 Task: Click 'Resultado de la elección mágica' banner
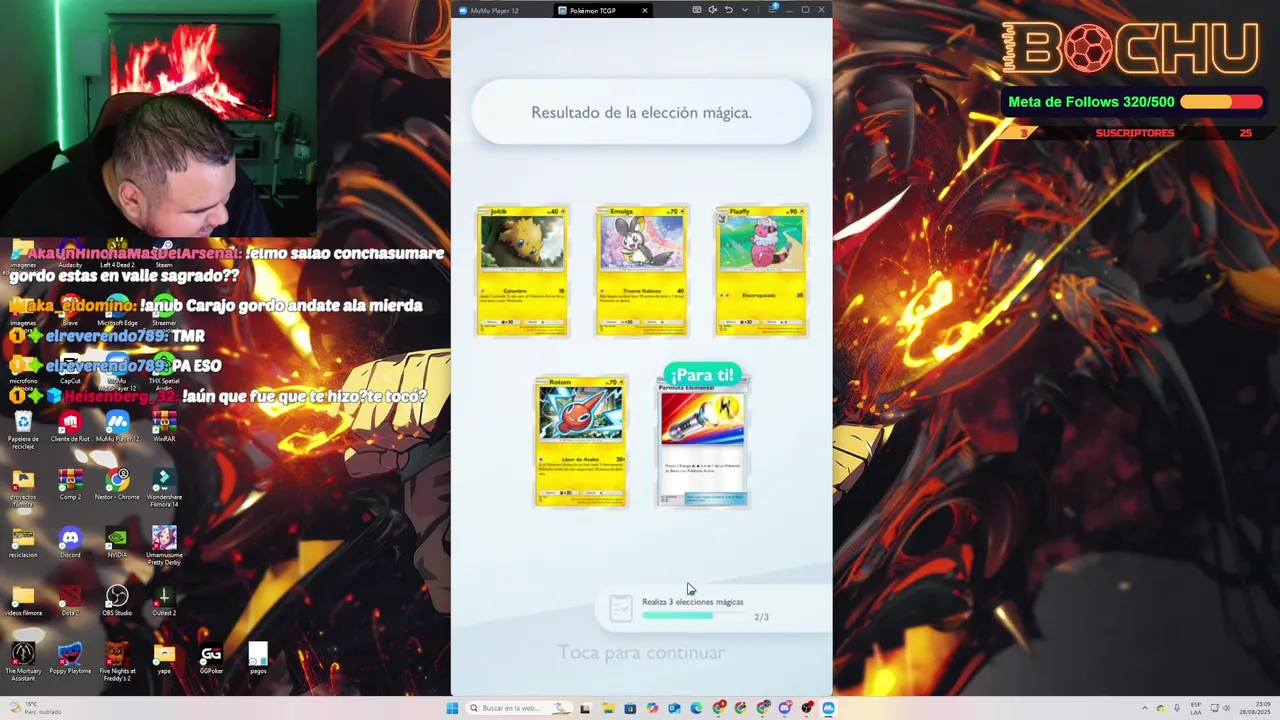[x=641, y=112]
